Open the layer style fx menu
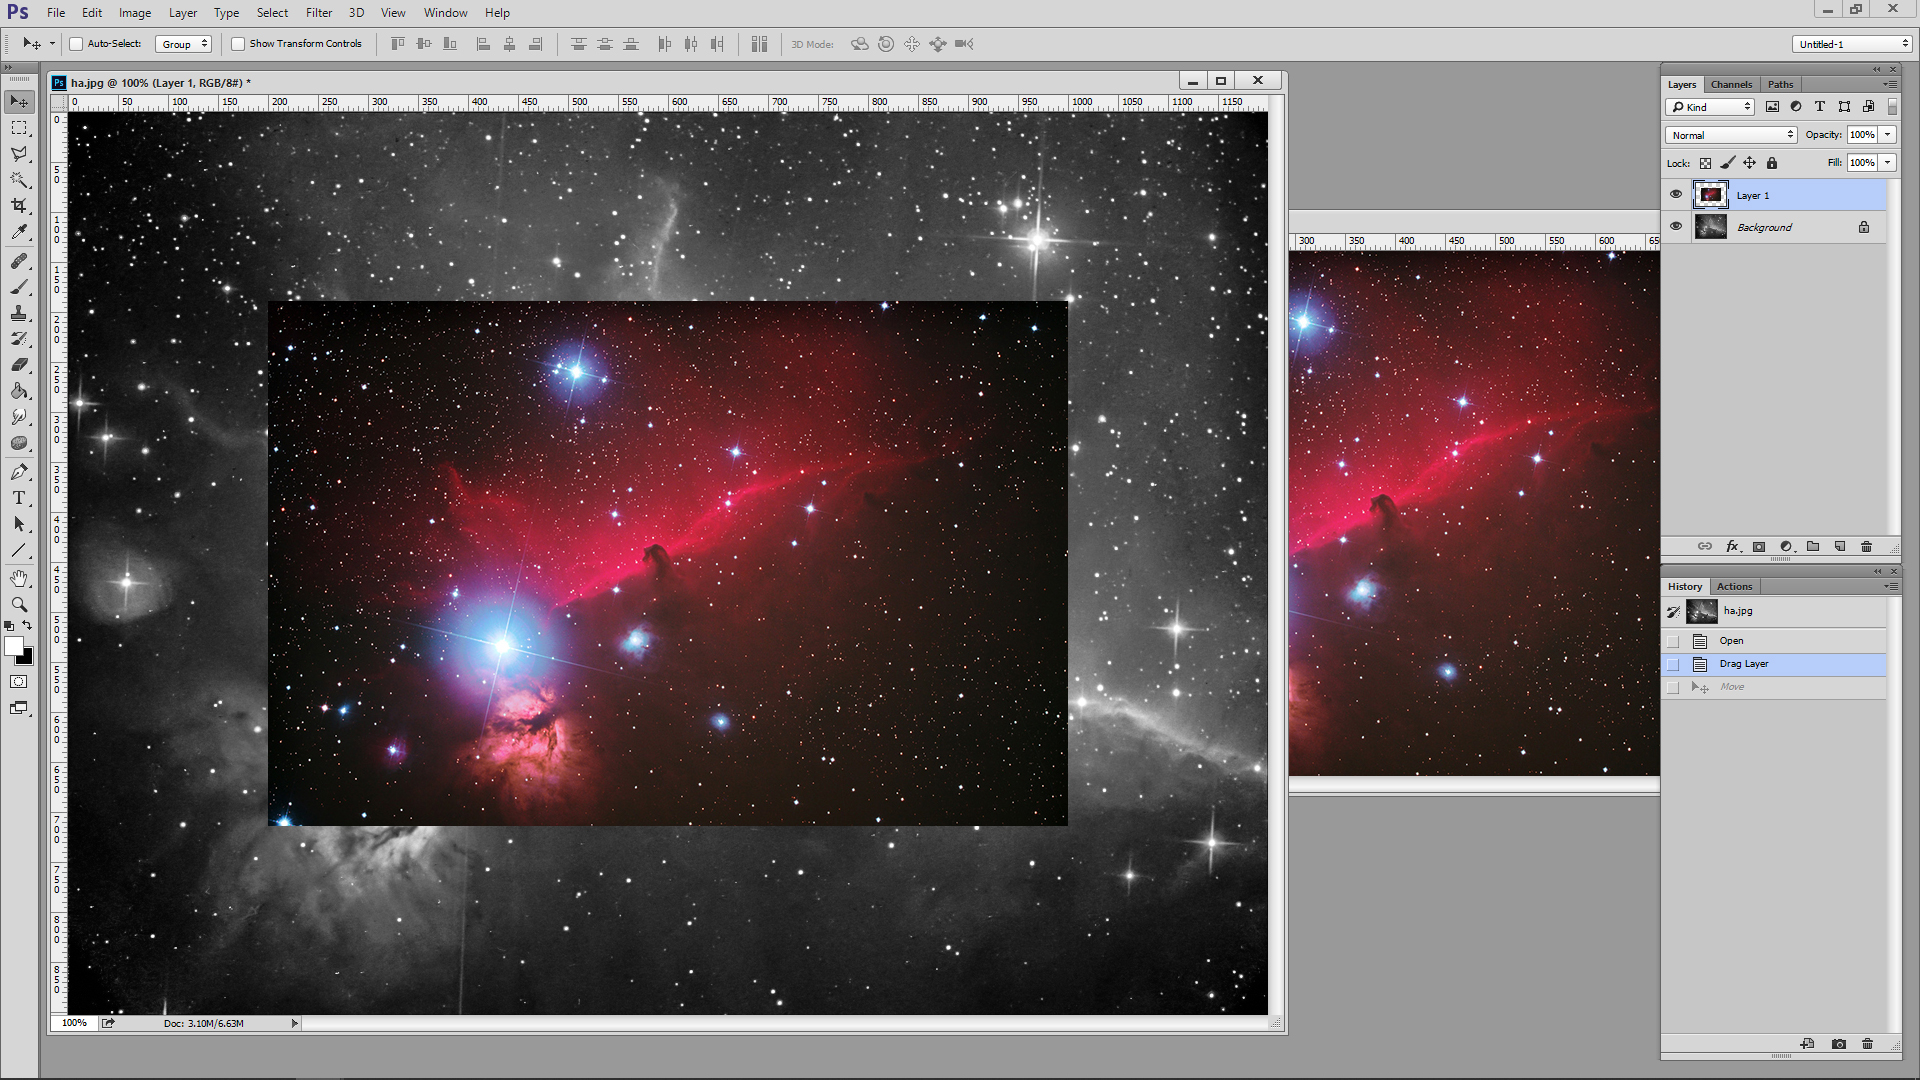Image resolution: width=1920 pixels, height=1080 pixels. [x=1733, y=547]
